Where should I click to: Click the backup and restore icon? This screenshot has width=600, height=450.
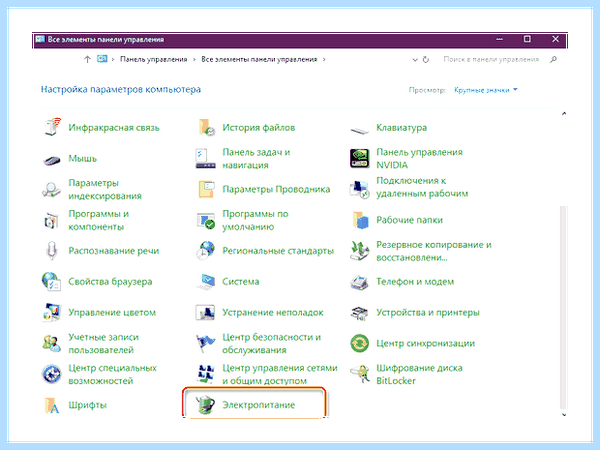click(x=360, y=251)
